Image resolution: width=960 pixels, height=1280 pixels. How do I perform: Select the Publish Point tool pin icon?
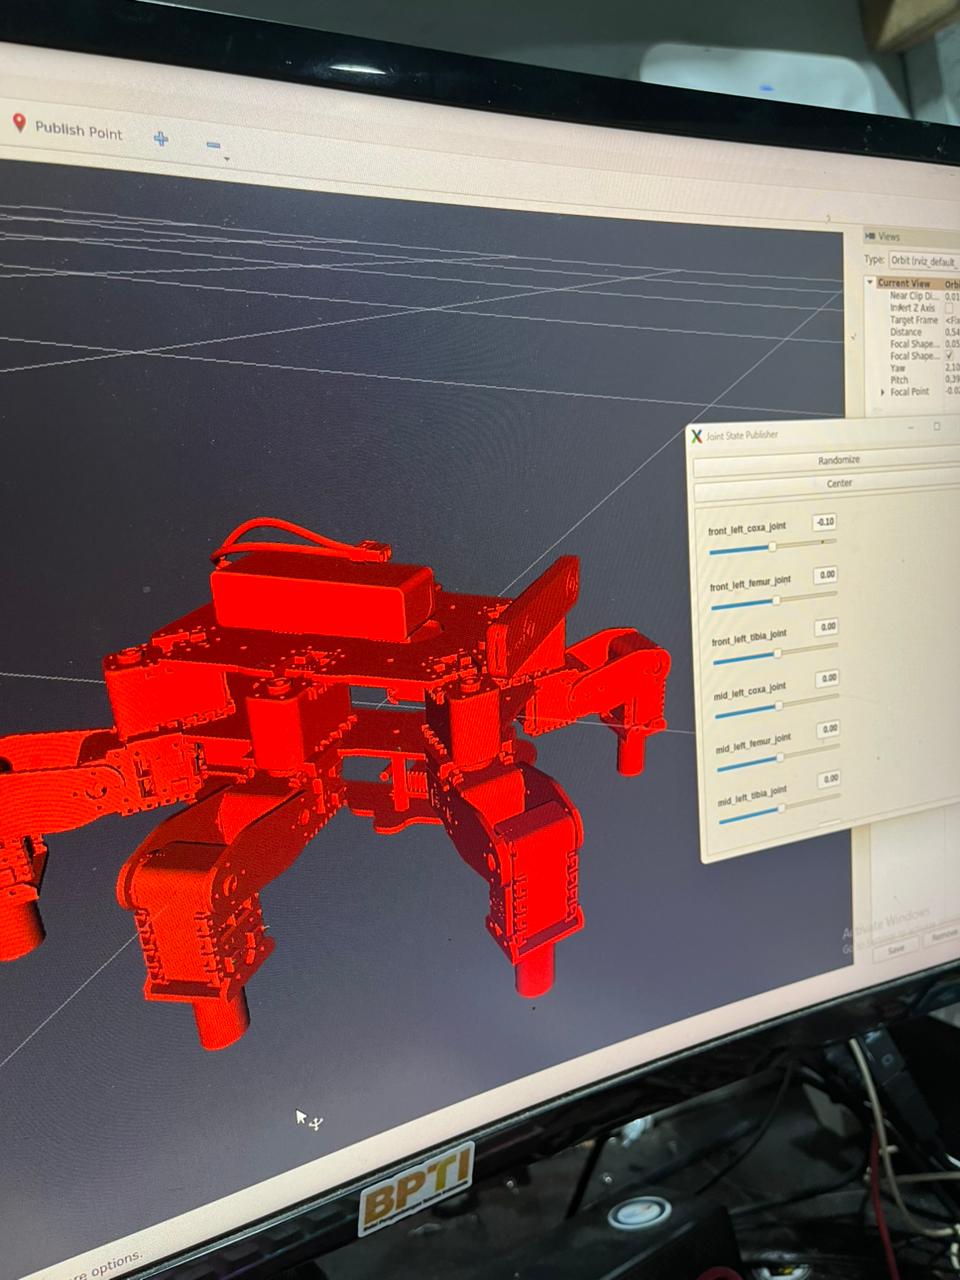pos(18,123)
